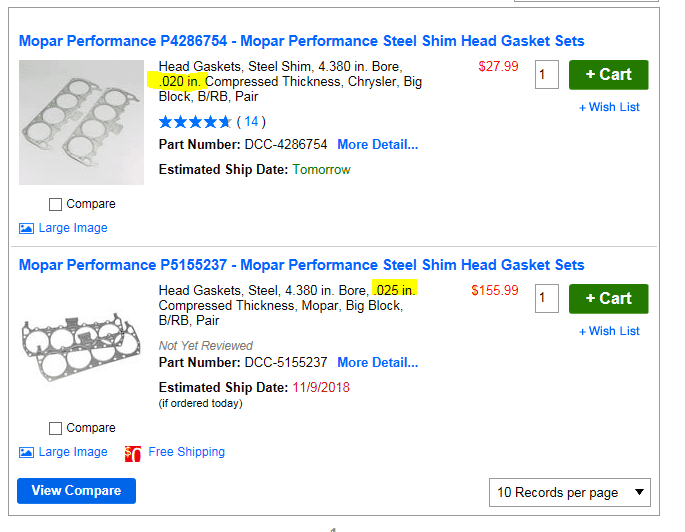Expand More Detail for DCC-4286754
Screen dimensions: 685x532
(377, 144)
